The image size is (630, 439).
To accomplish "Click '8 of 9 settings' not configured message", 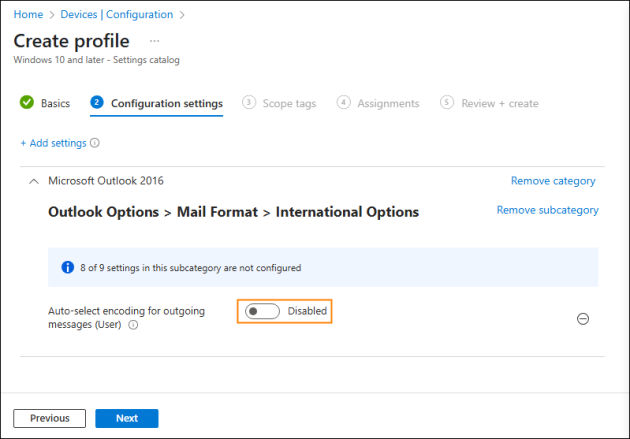I will coord(190,268).
